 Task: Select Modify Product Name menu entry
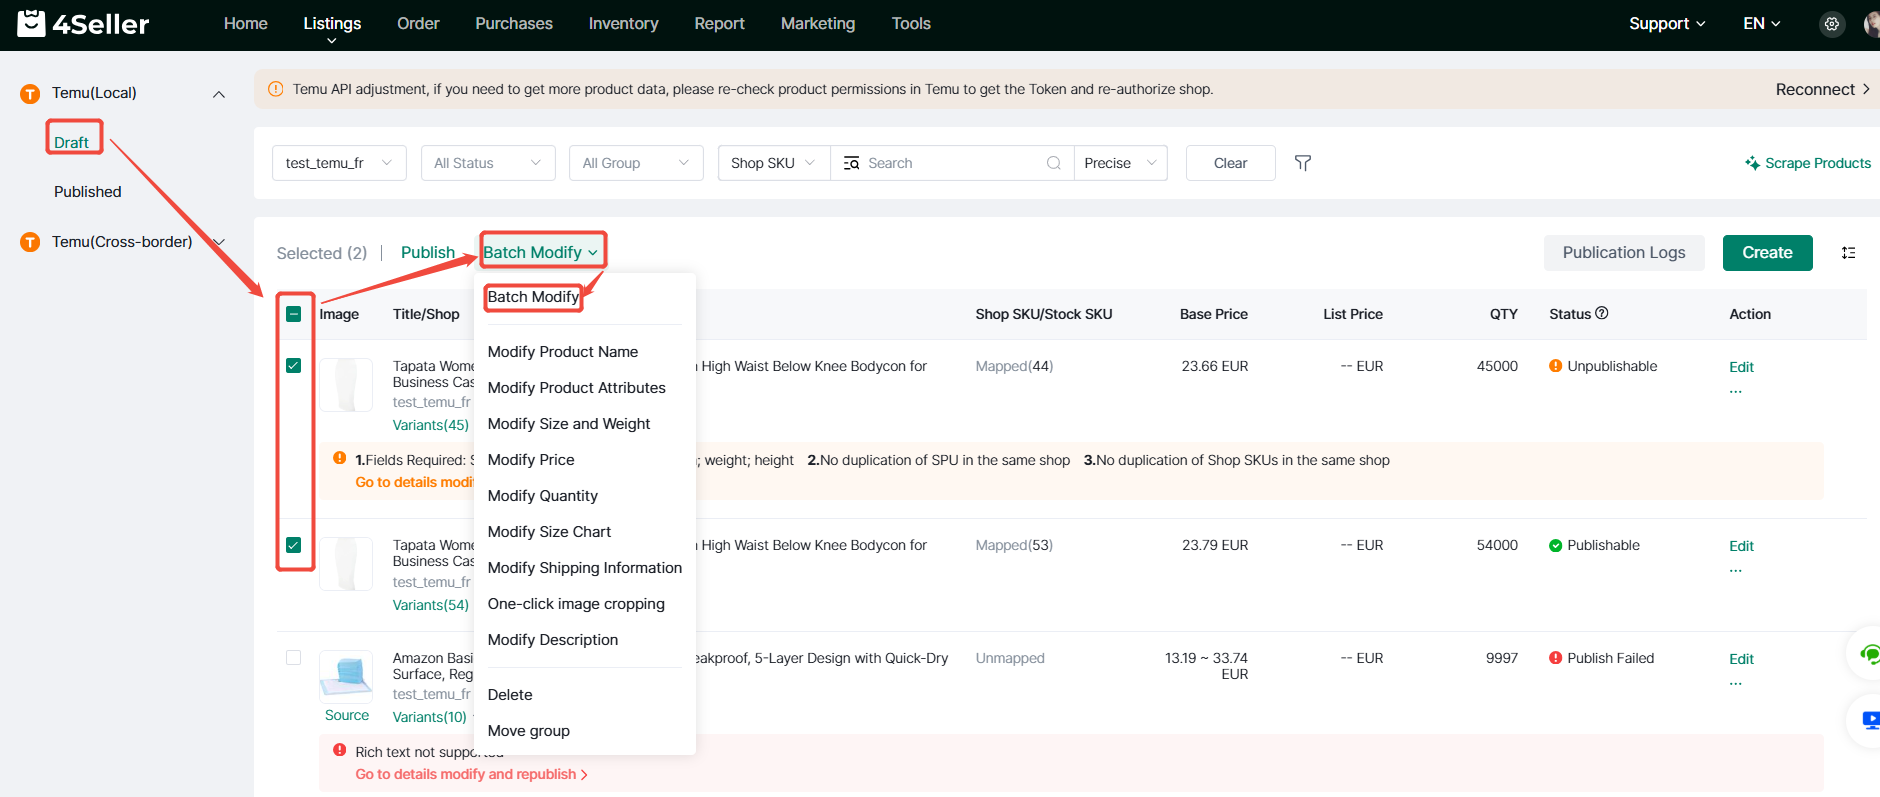pyautogui.click(x=563, y=352)
